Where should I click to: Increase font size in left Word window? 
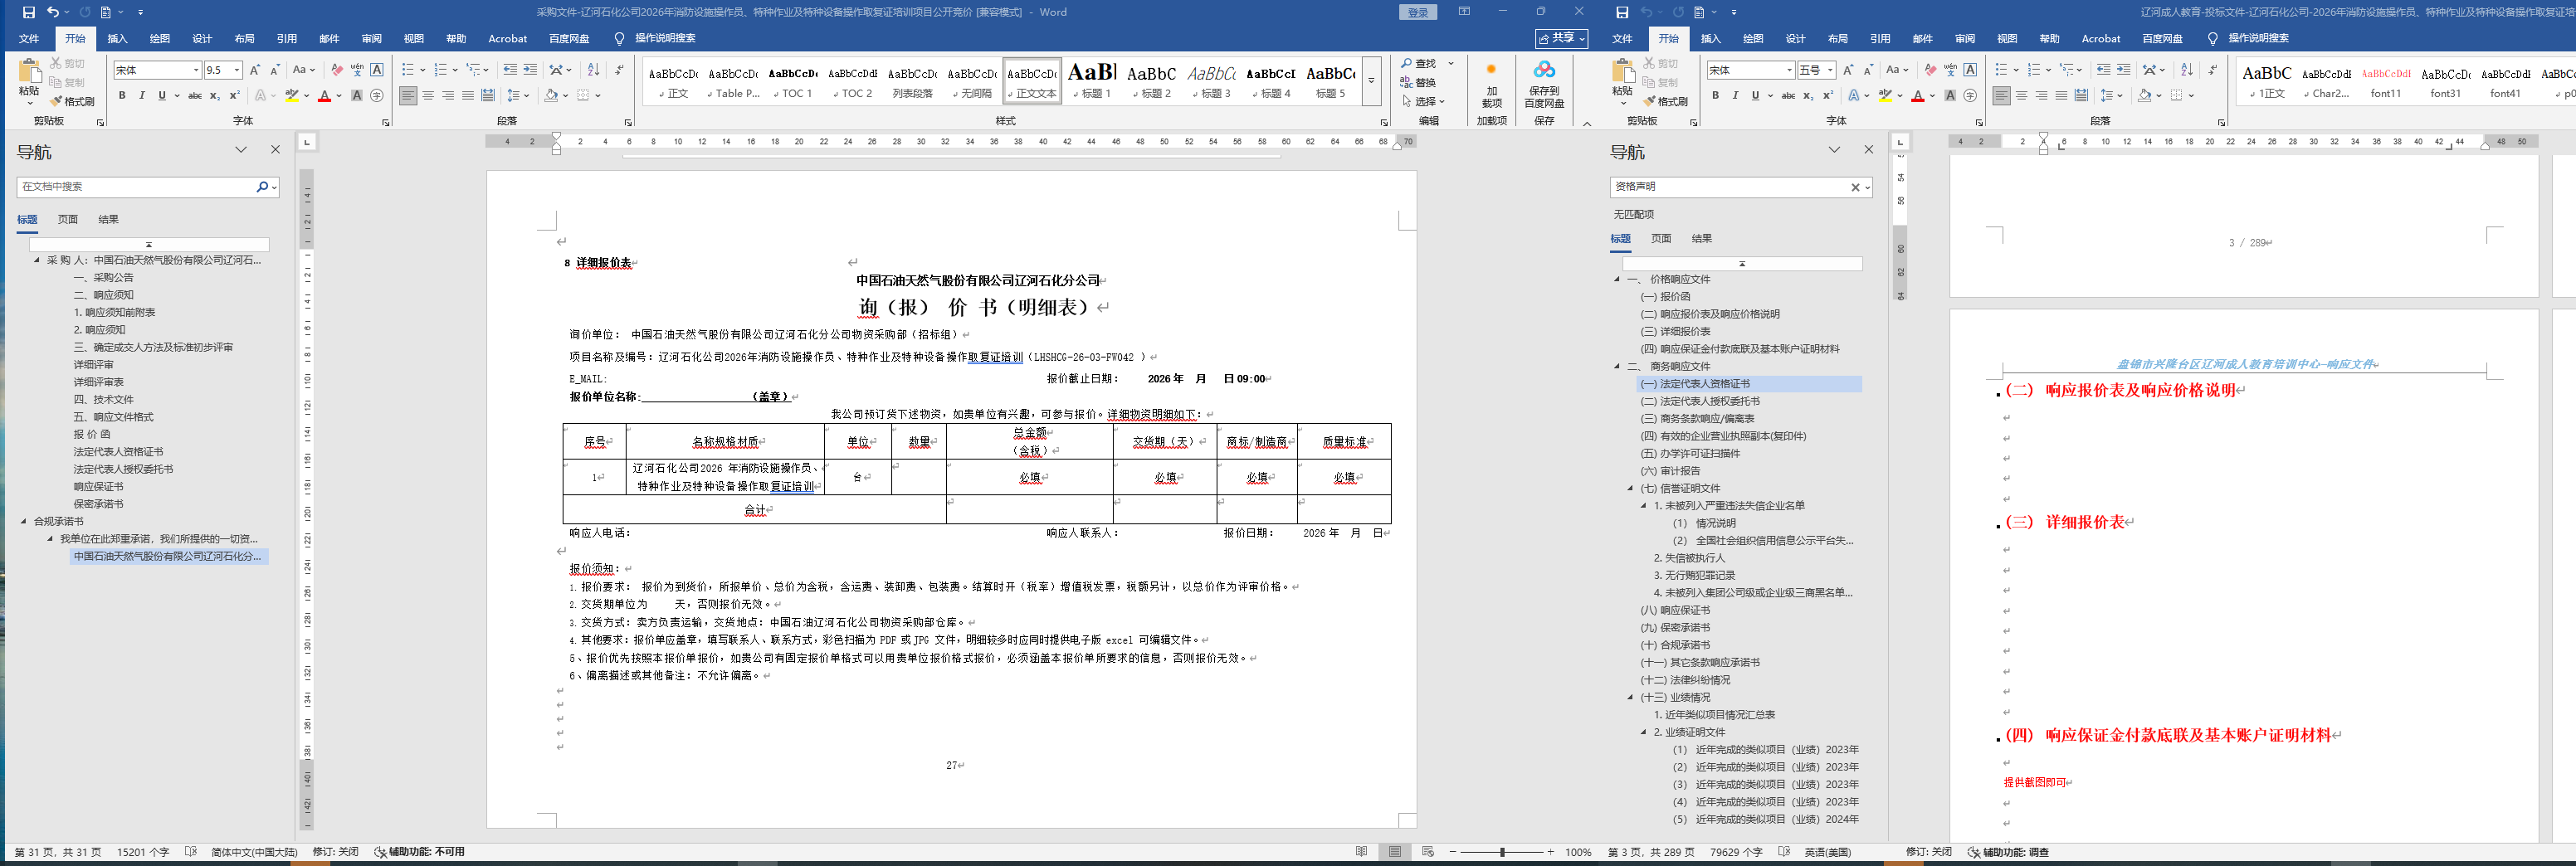(x=255, y=70)
